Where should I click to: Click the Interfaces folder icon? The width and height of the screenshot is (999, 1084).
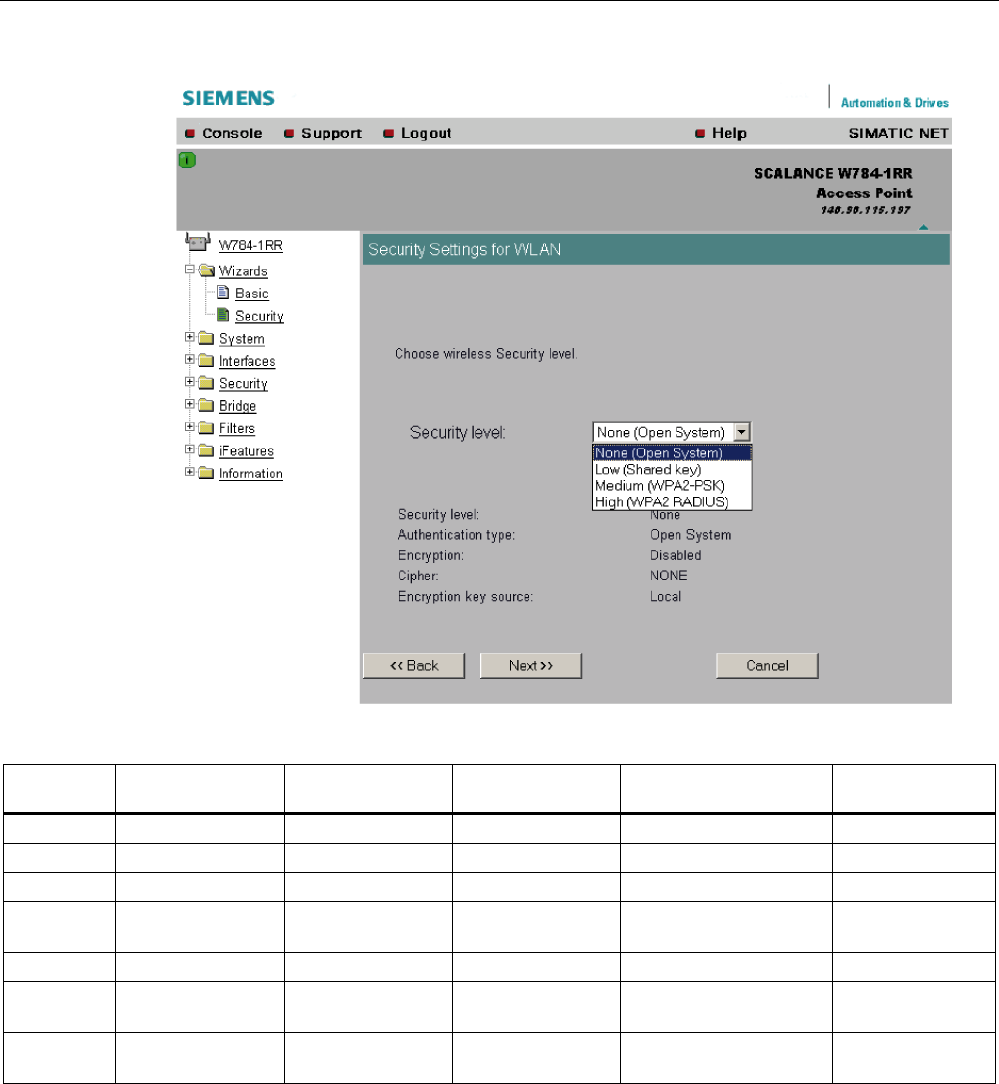point(206,360)
